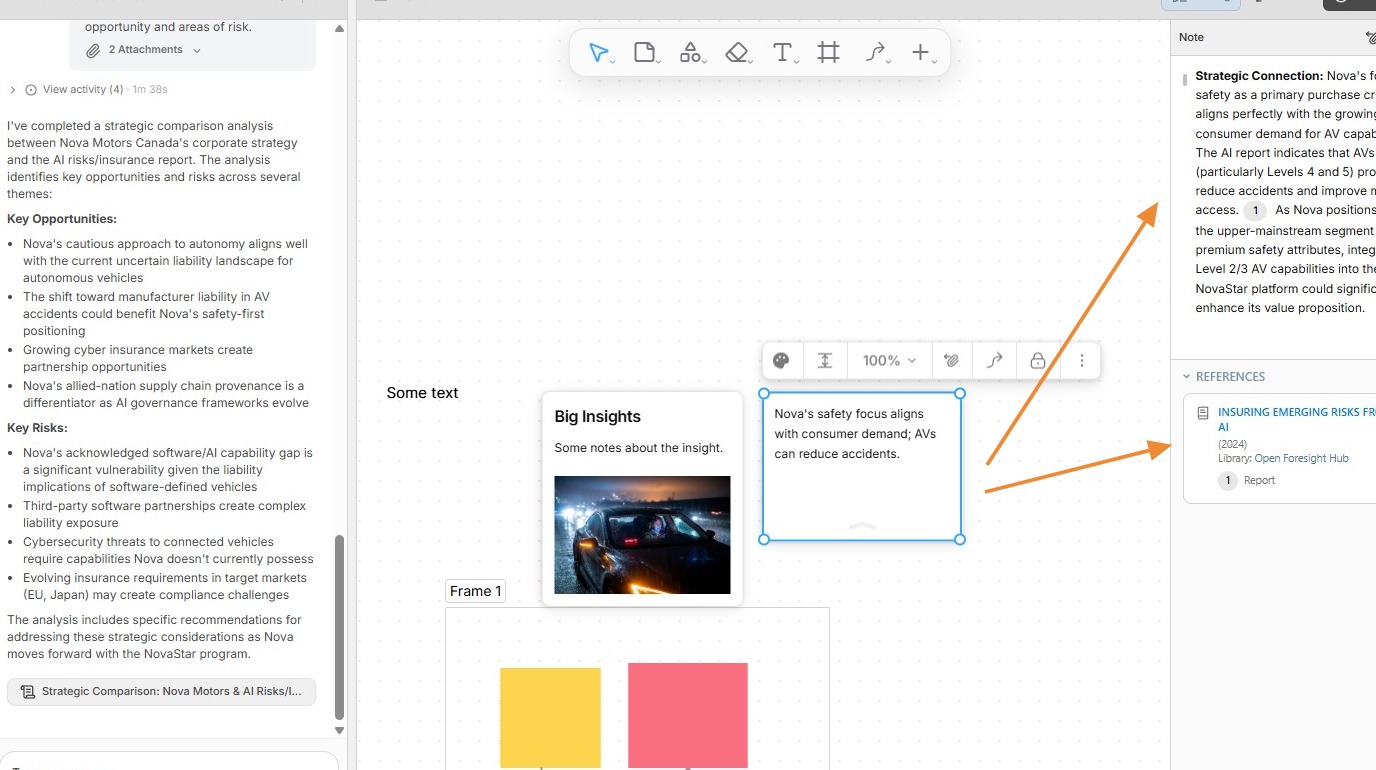This screenshot has width=1376, height=770.
Task: Click the auto-height fit icon
Action: (825, 361)
